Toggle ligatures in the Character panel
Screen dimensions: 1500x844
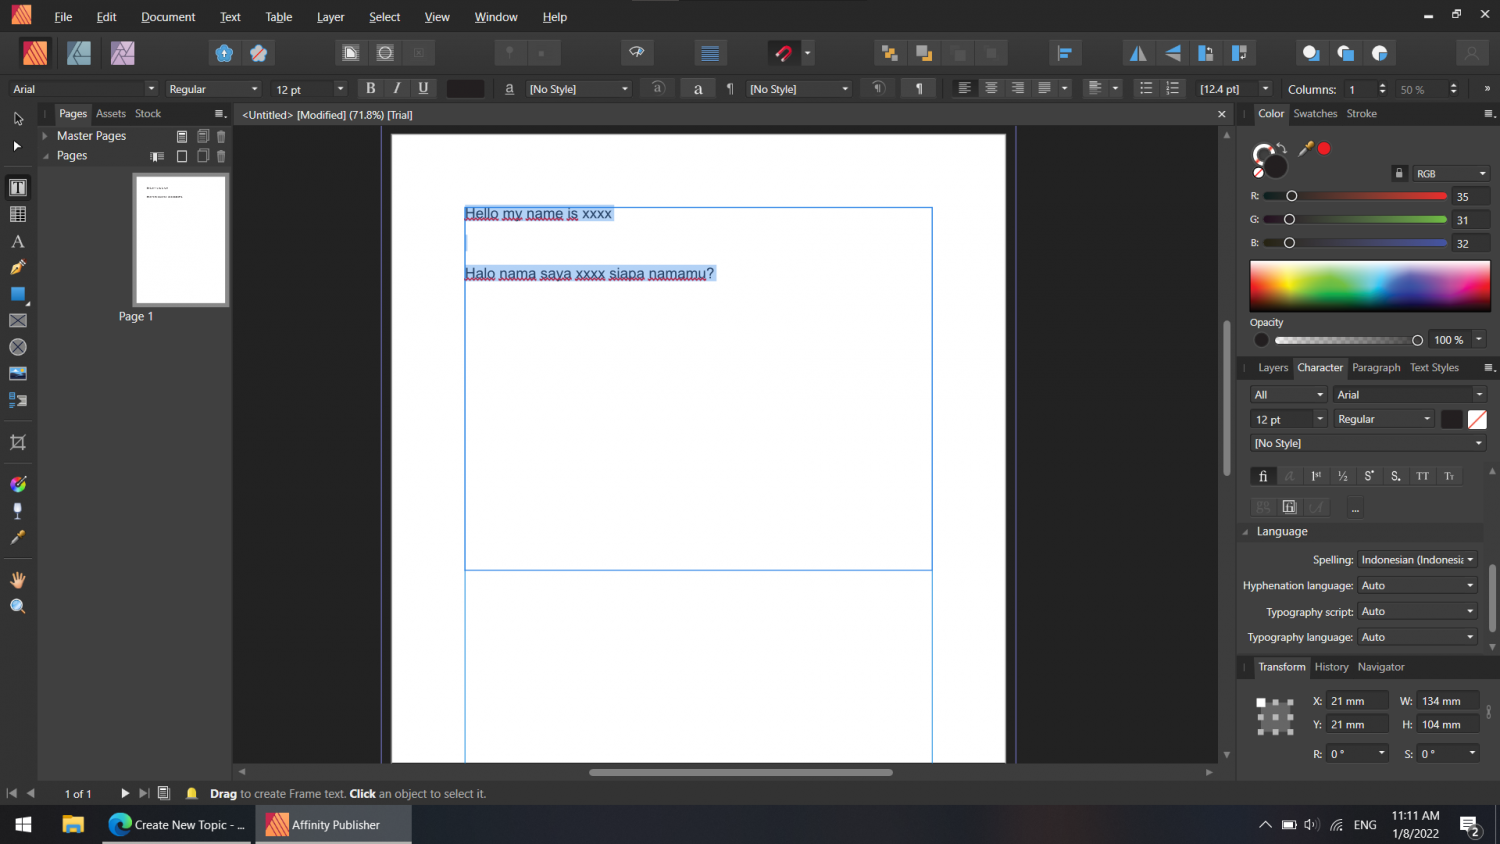coord(1262,475)
